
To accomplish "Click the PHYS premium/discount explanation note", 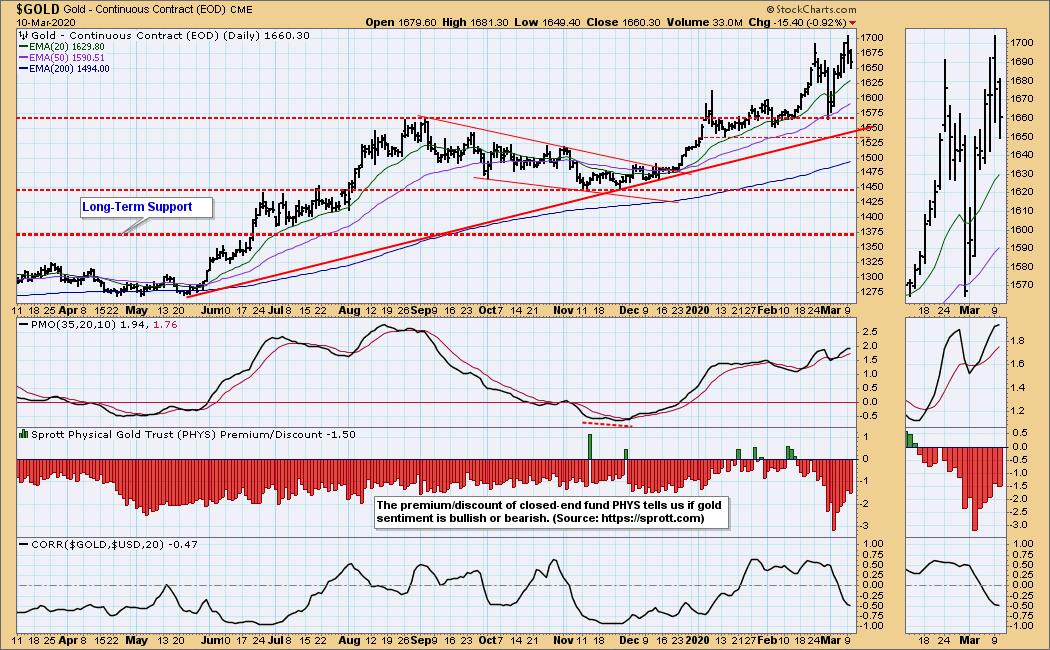I will (552, 512).
